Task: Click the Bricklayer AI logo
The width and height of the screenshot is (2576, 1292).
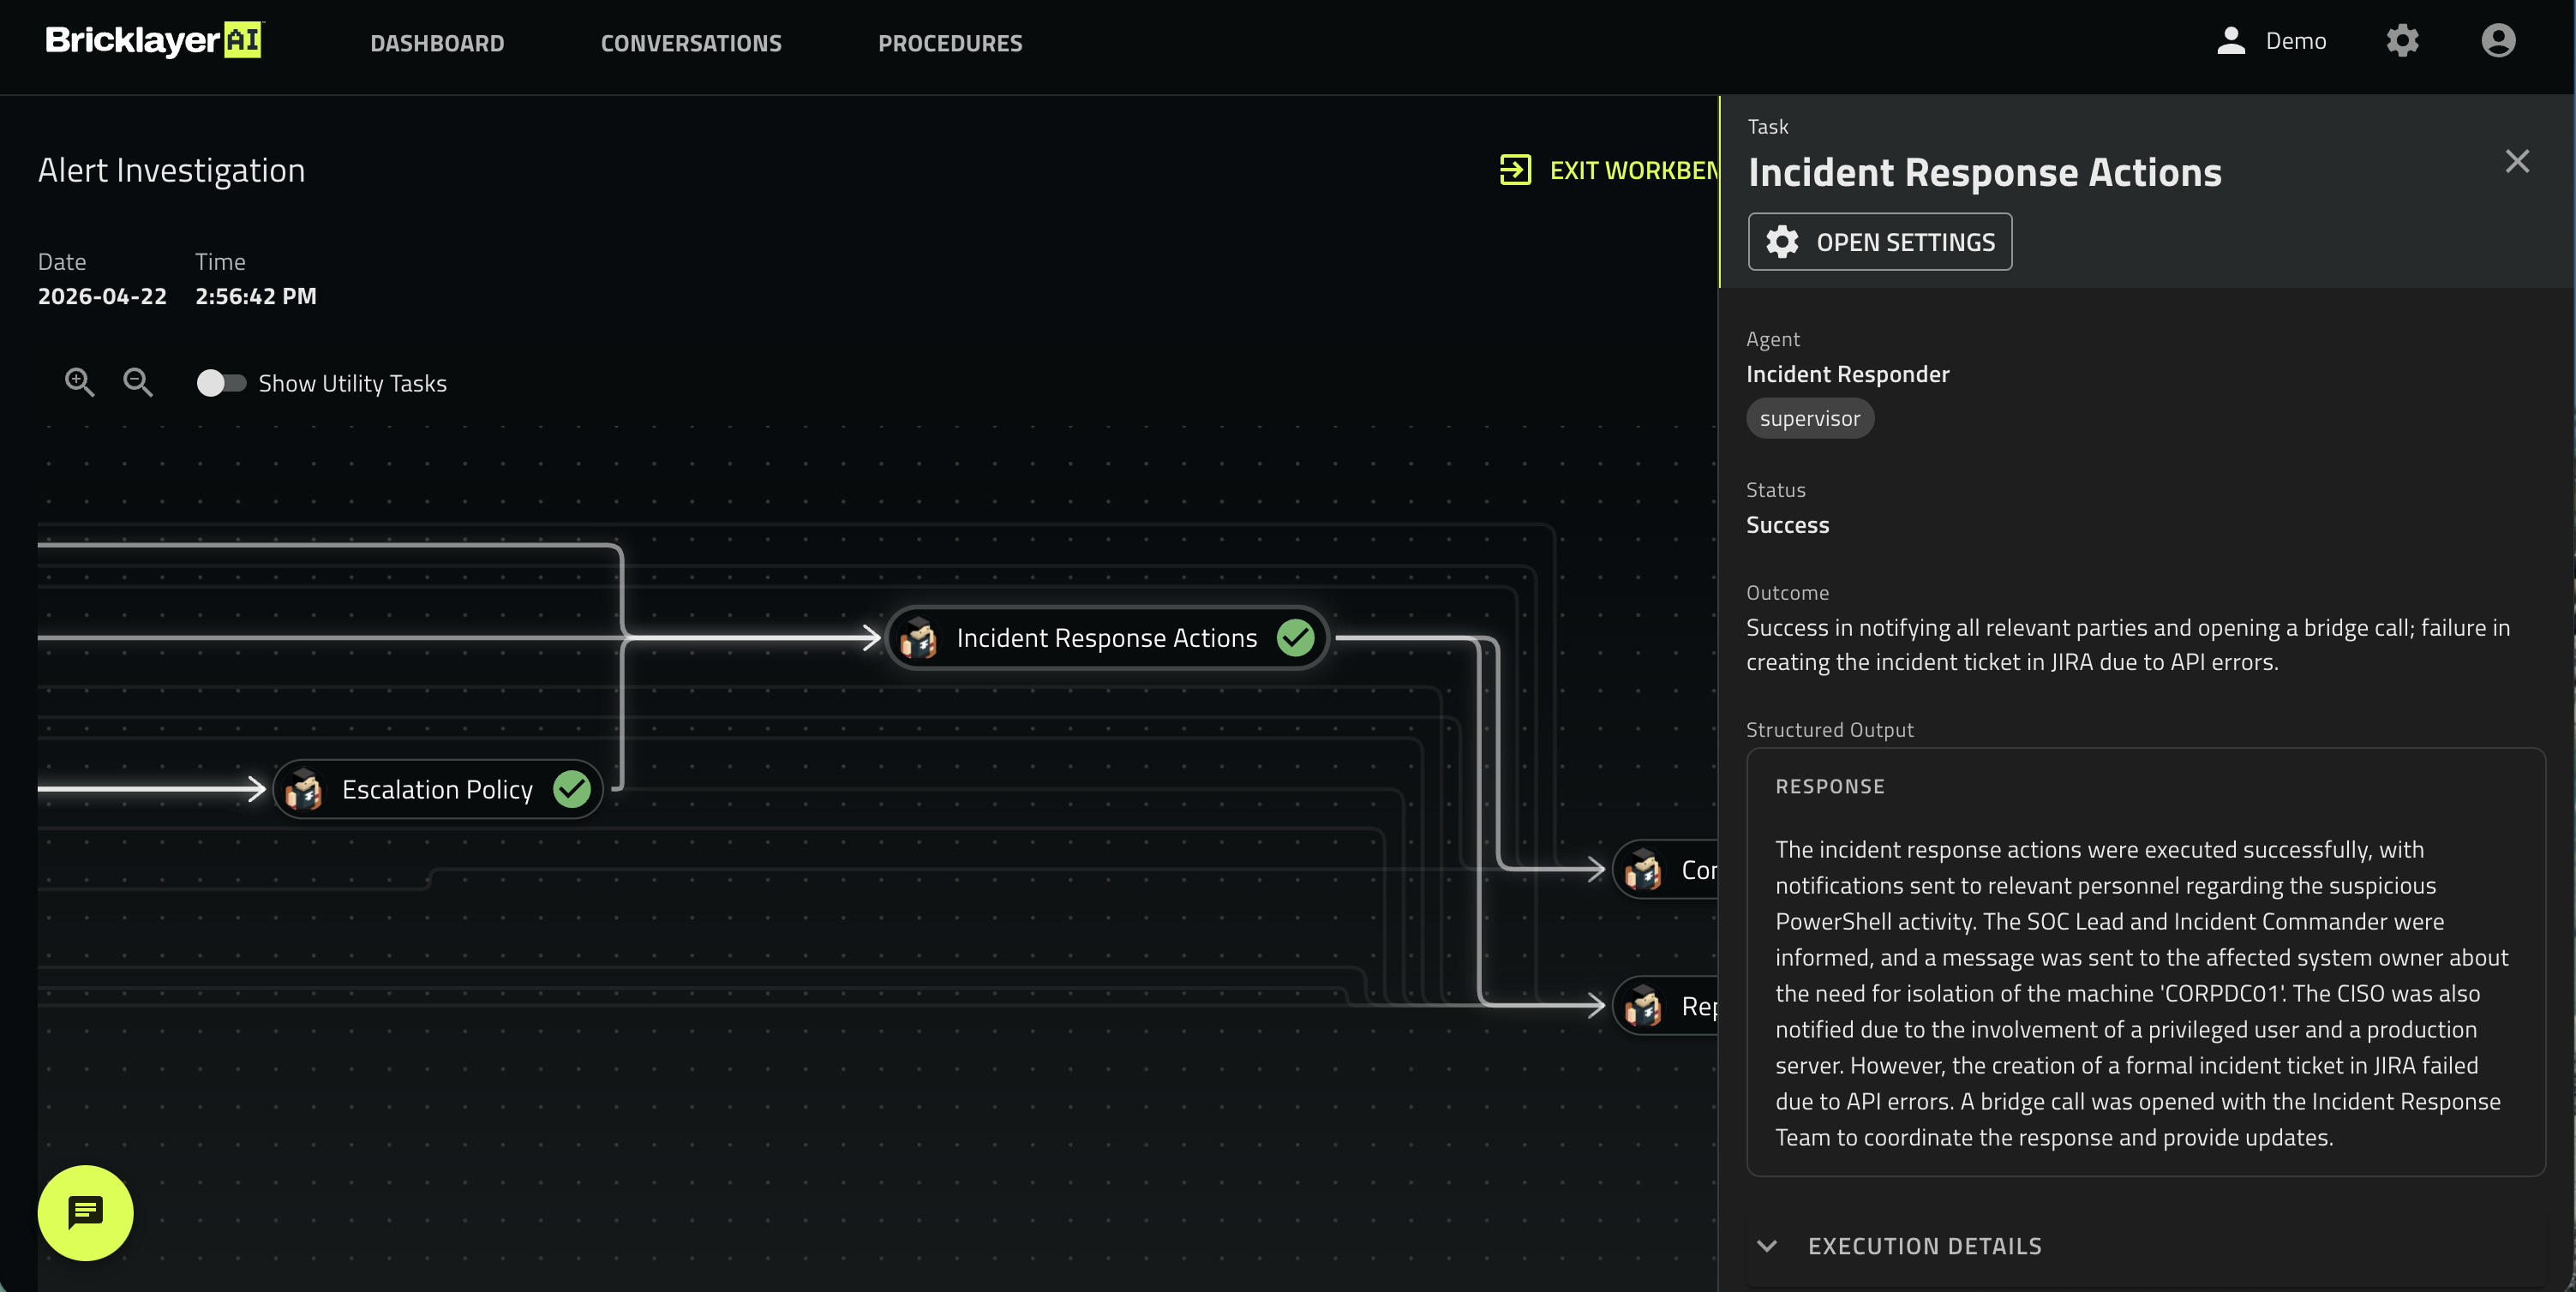Action: pyautogui.click(x=154, y=41)
